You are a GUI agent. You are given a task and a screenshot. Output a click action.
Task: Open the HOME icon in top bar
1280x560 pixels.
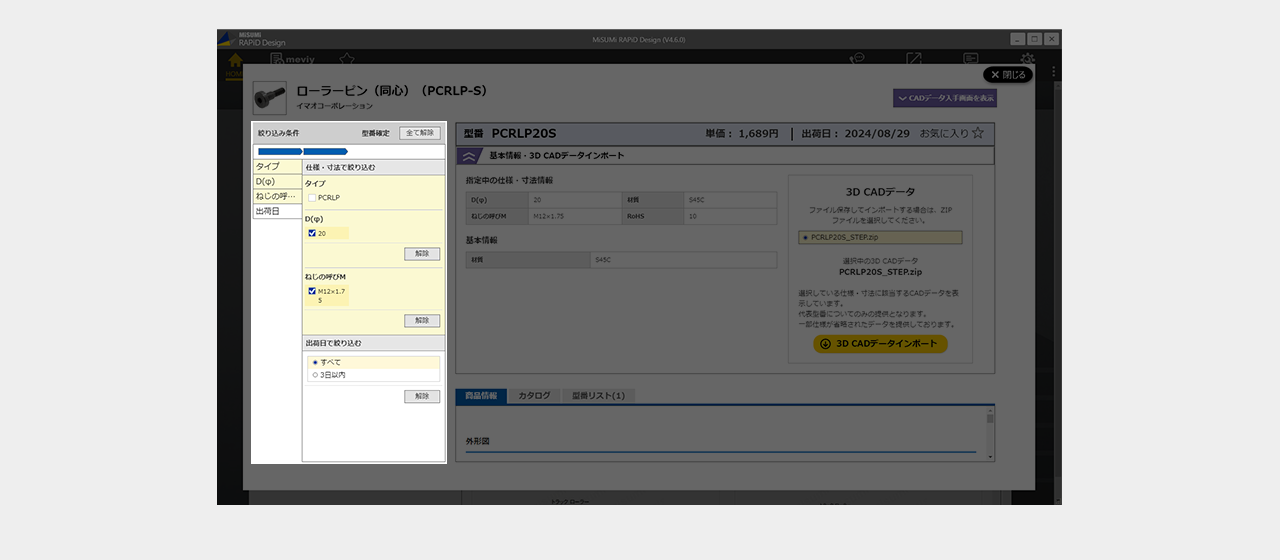coord(235,62)
